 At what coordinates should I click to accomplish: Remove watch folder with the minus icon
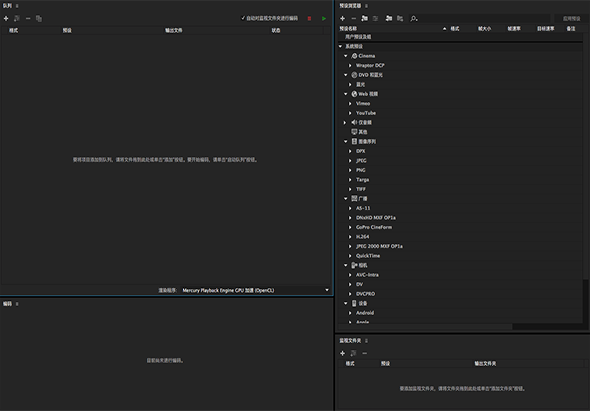point(364,353)
